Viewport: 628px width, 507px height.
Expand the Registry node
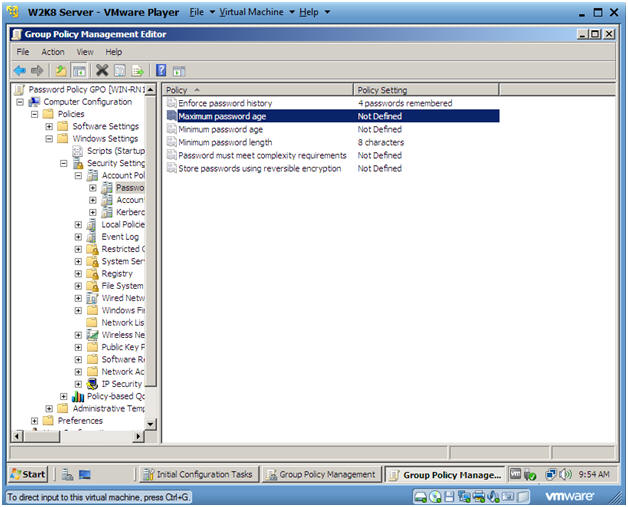[78, 274]
